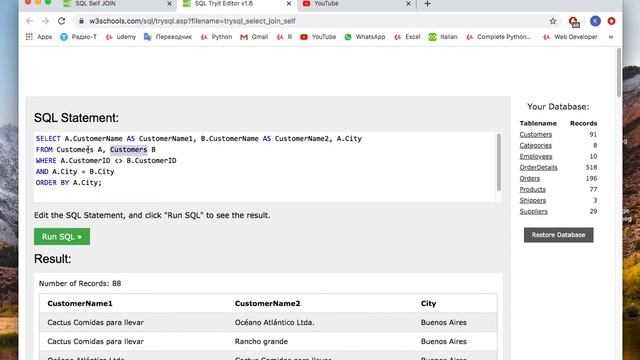The image size is (640, 360).
Task: Open the K profile avatar
Action: click(x=595, y=21)
